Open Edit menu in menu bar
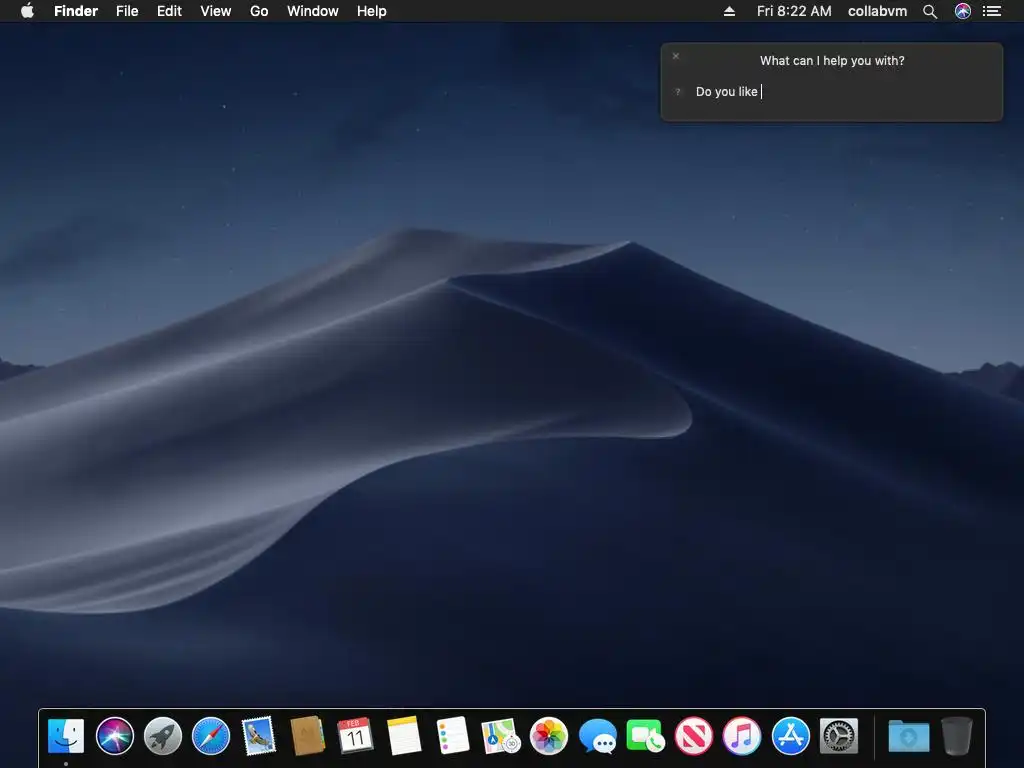This screenshot has width=1024, height=768. click(169, 11)
